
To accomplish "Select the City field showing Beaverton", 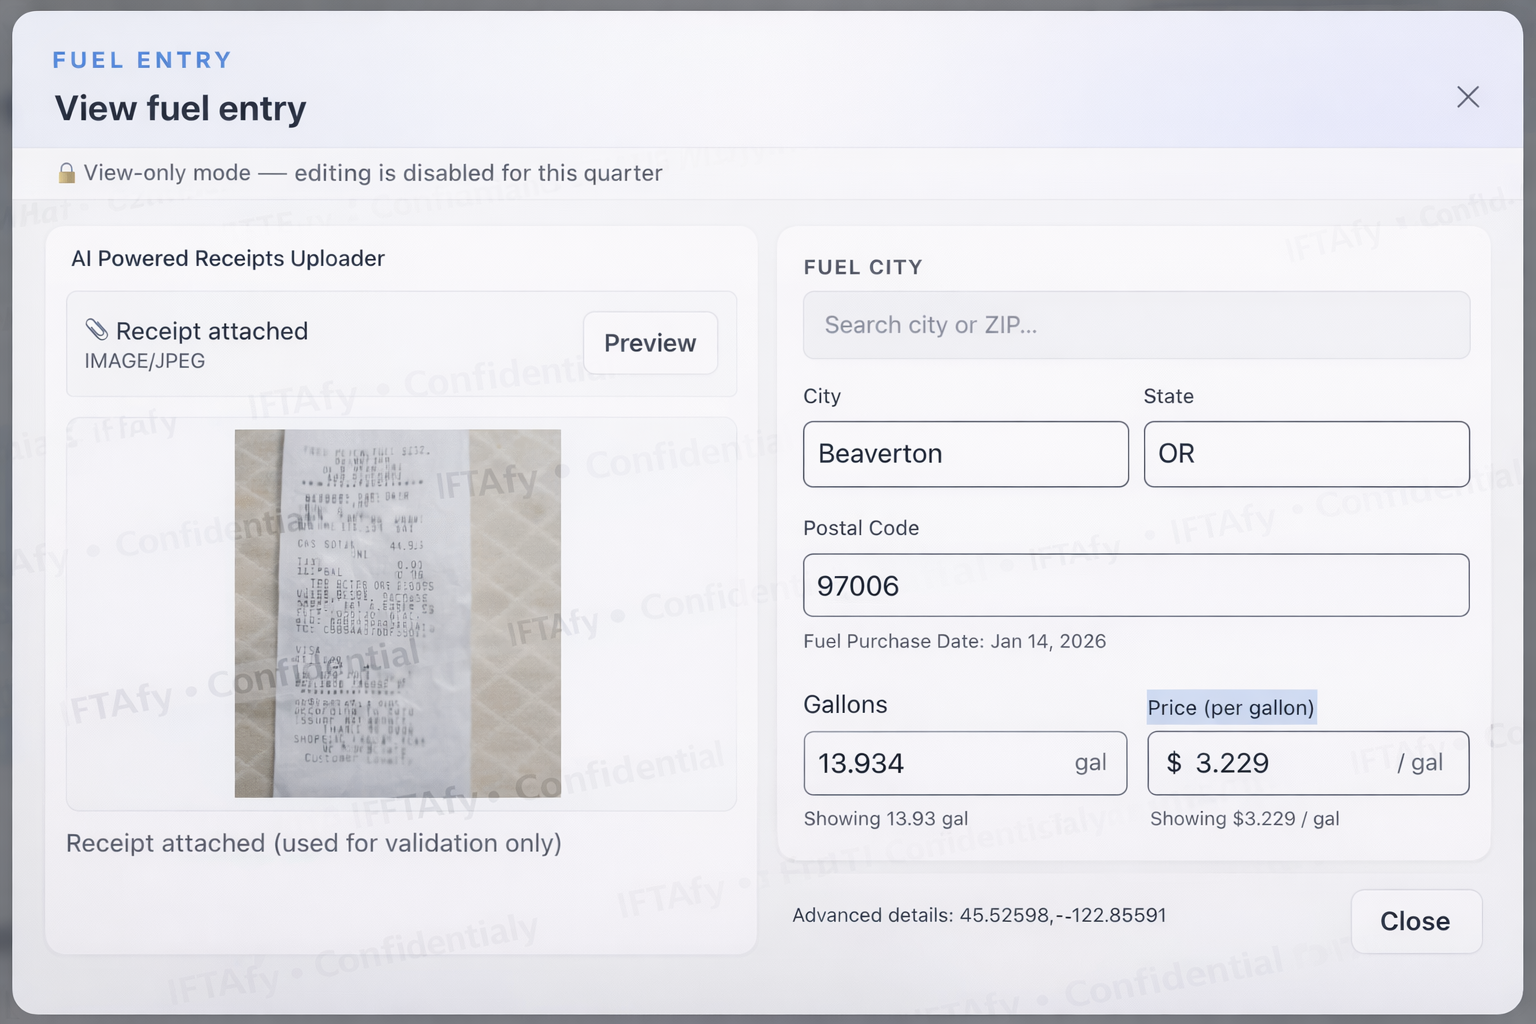I will tap(964, 454).
